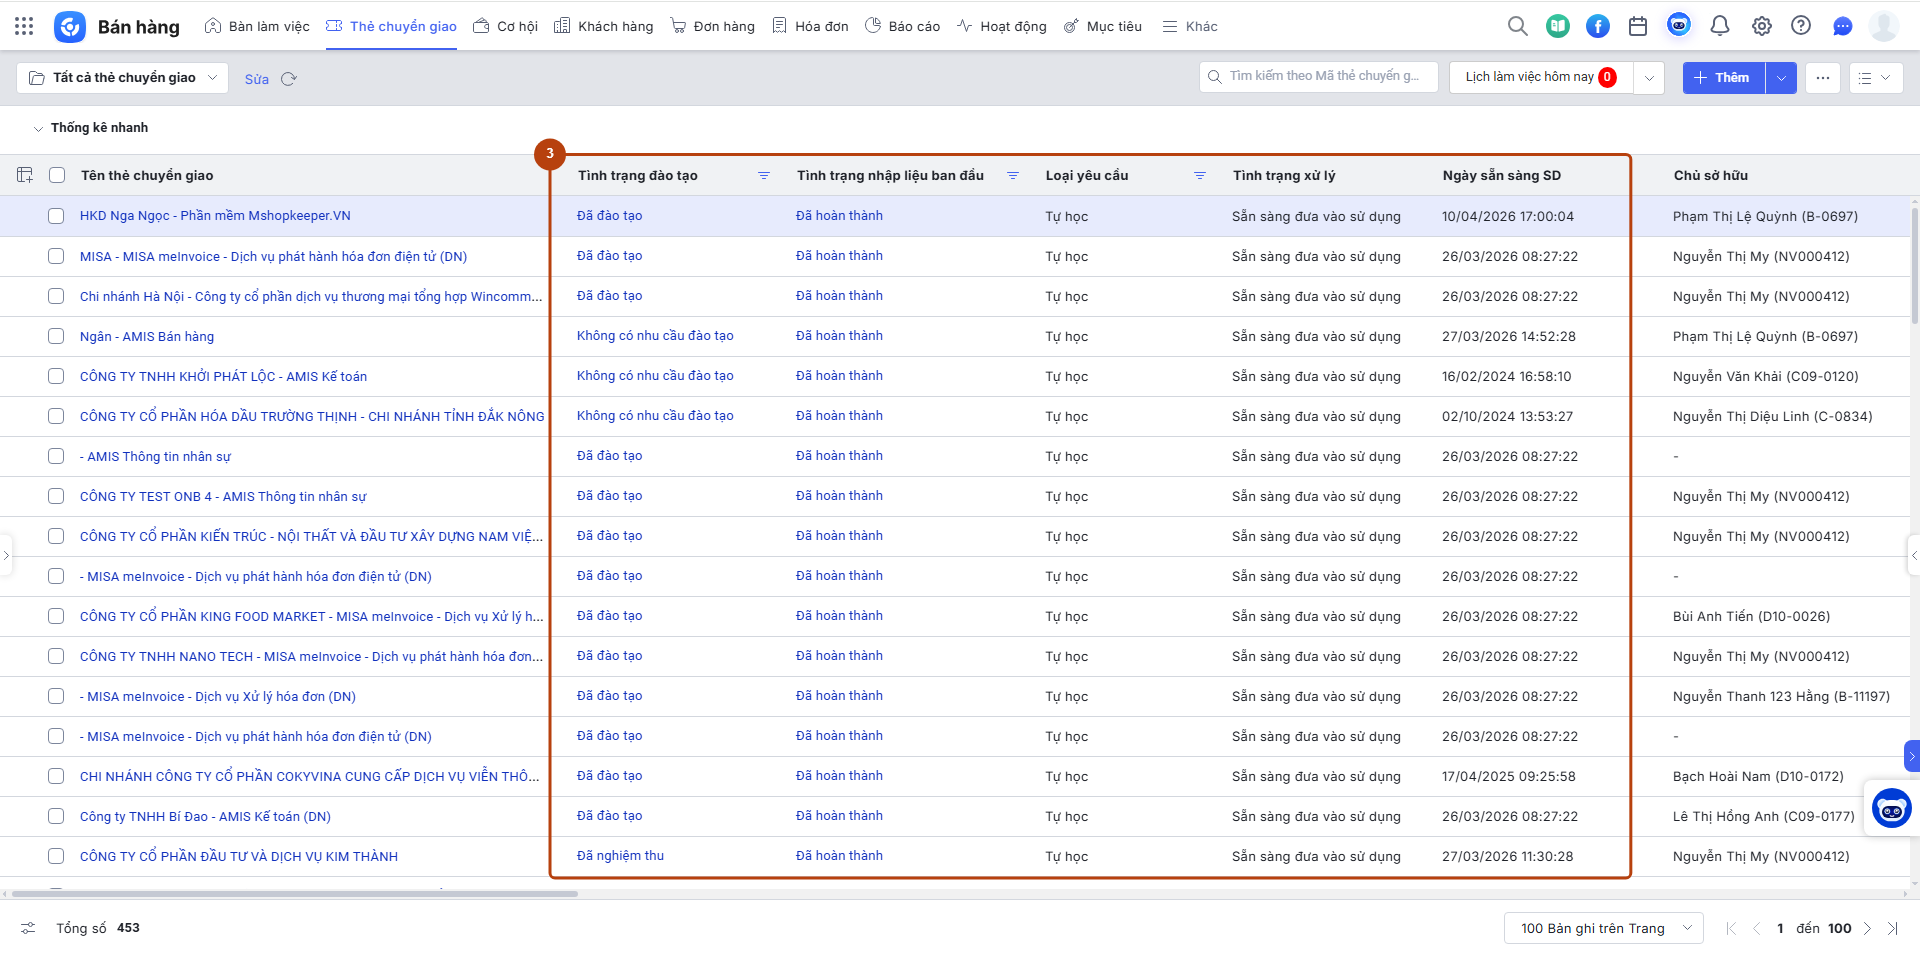Filter the Loại yêu cầu column
Screen dimensions: 1920x955
click(x=1200, y=175)
